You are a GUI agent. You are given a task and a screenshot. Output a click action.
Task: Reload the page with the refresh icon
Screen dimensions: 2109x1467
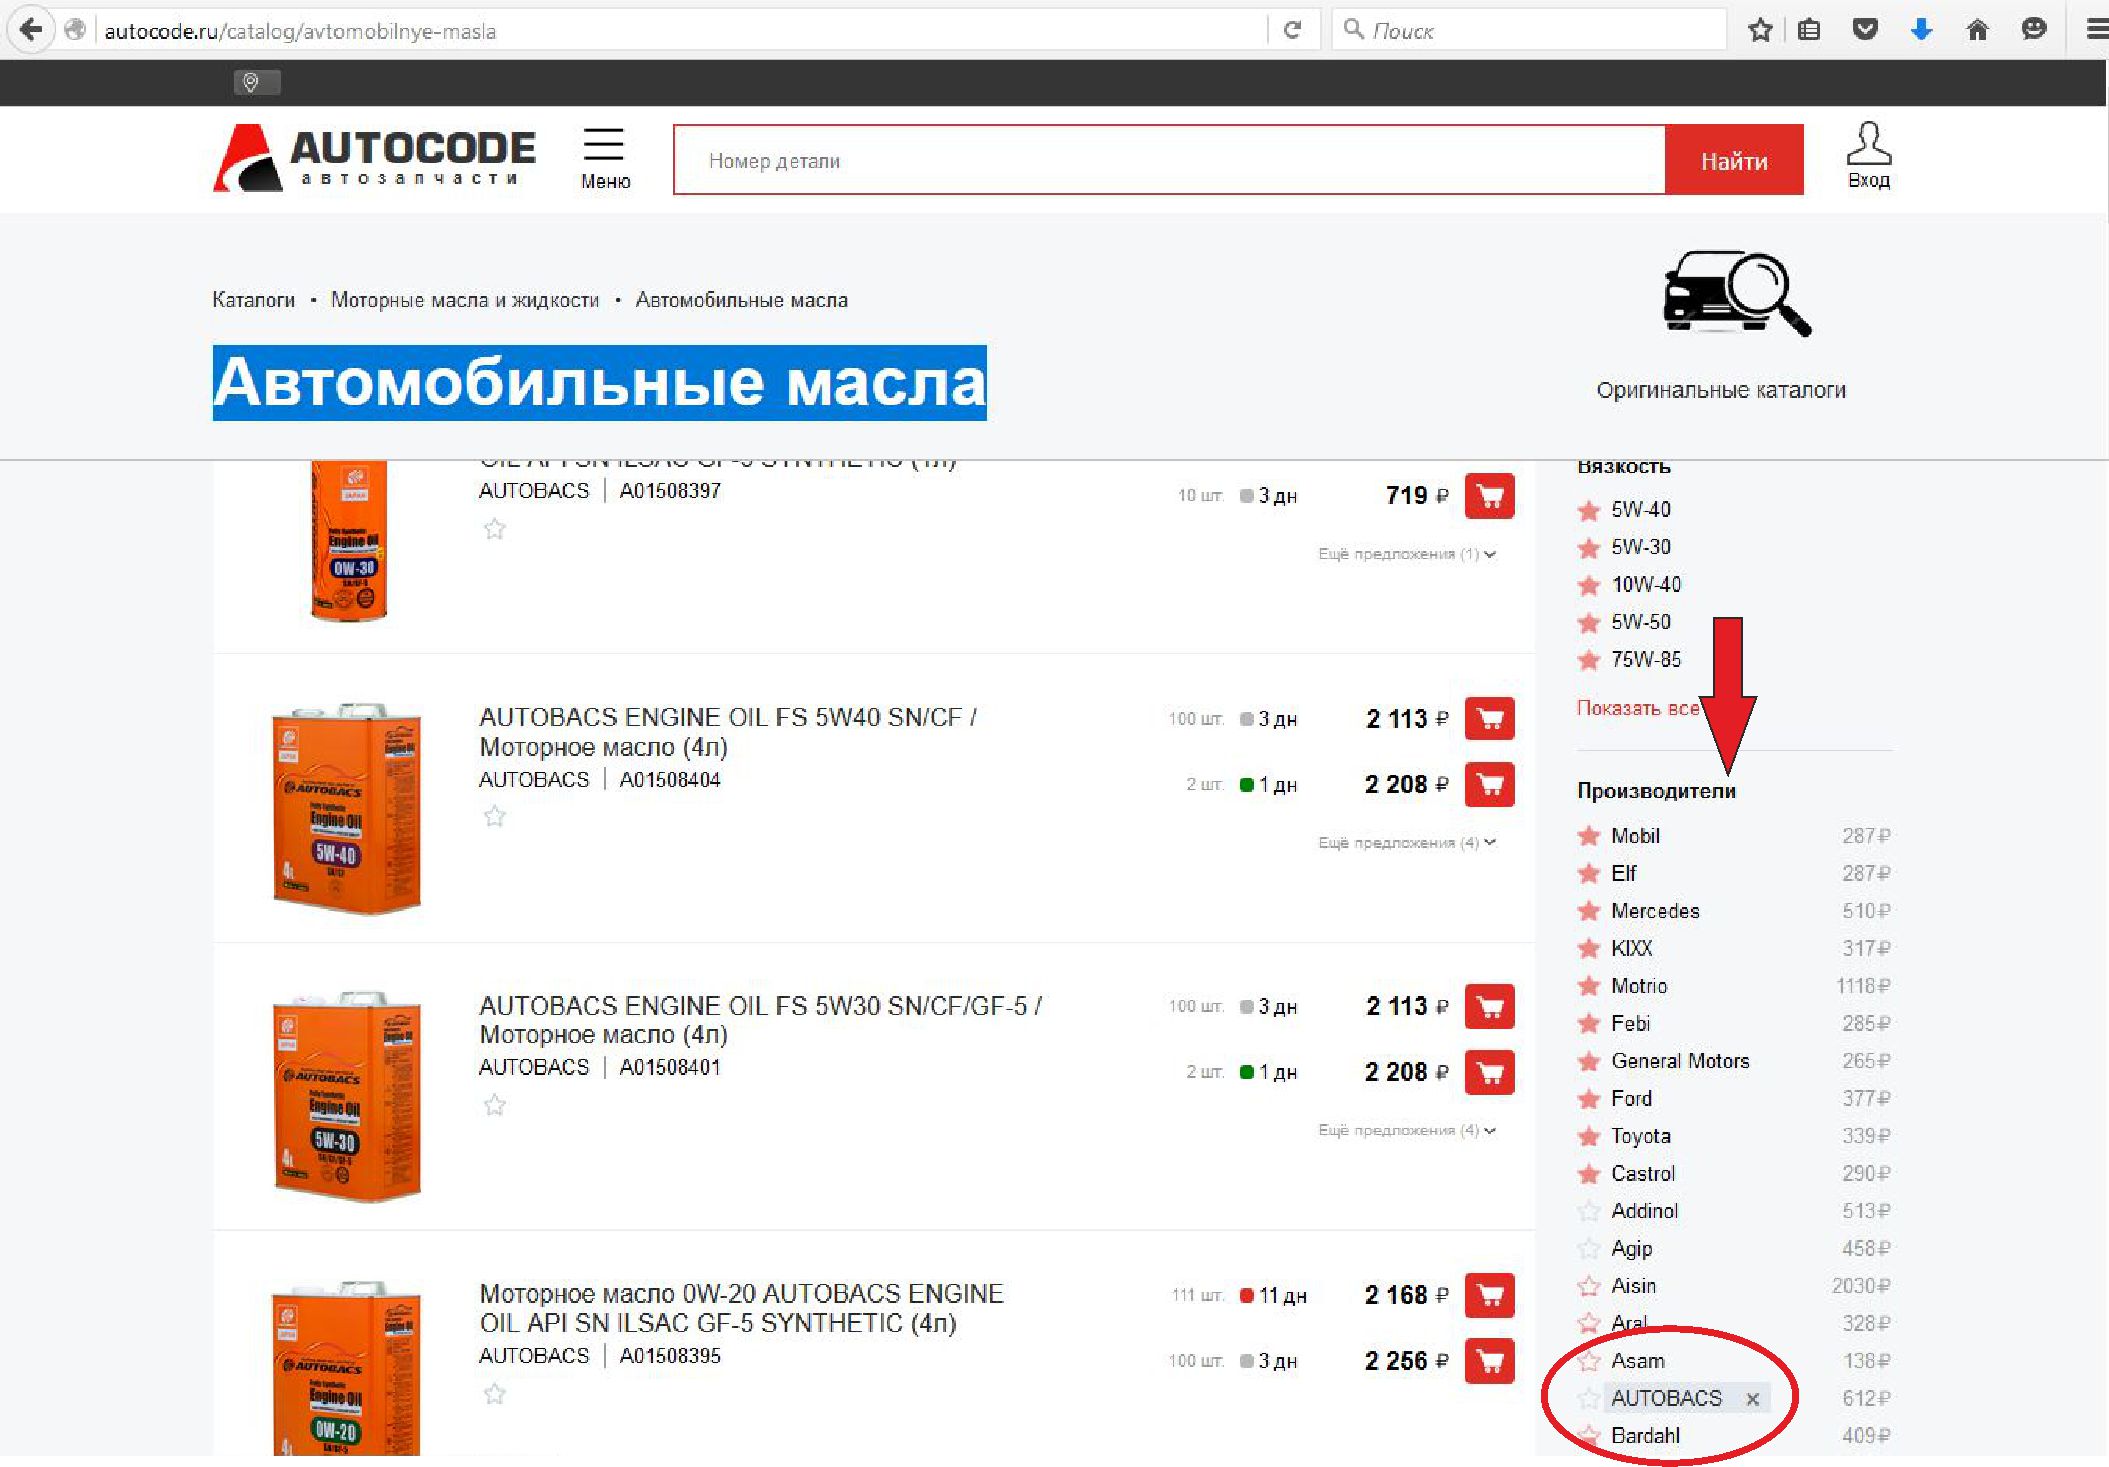click(x=1292, y=30)
